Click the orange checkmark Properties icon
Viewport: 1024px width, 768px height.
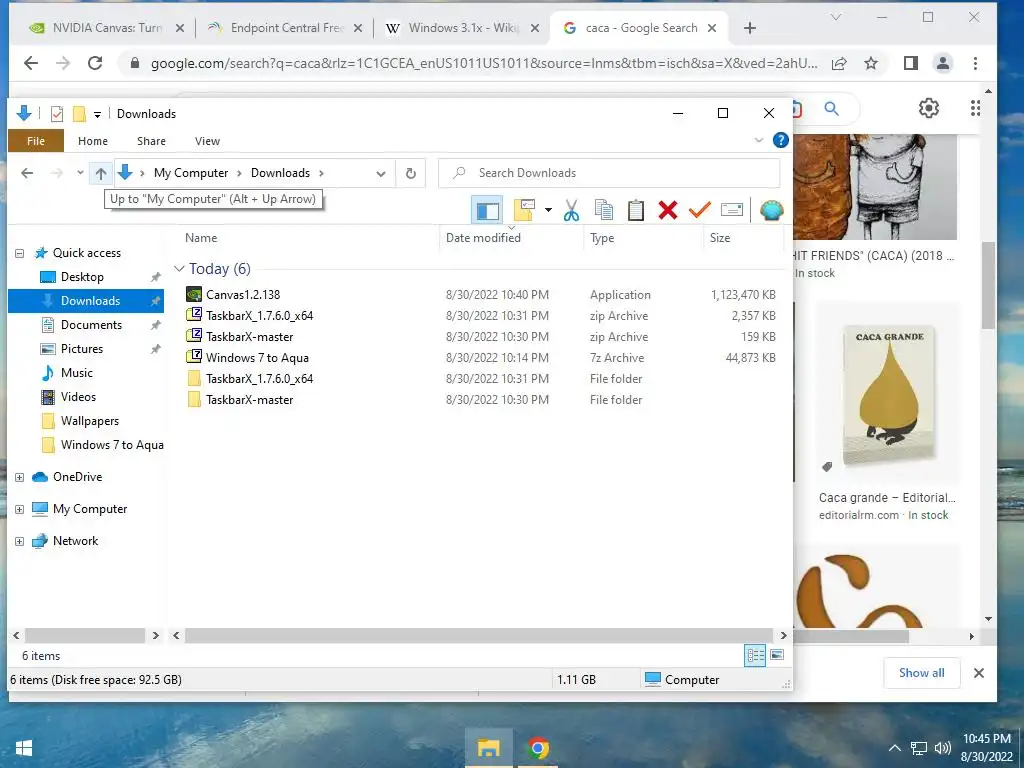(x=699, y=210)
